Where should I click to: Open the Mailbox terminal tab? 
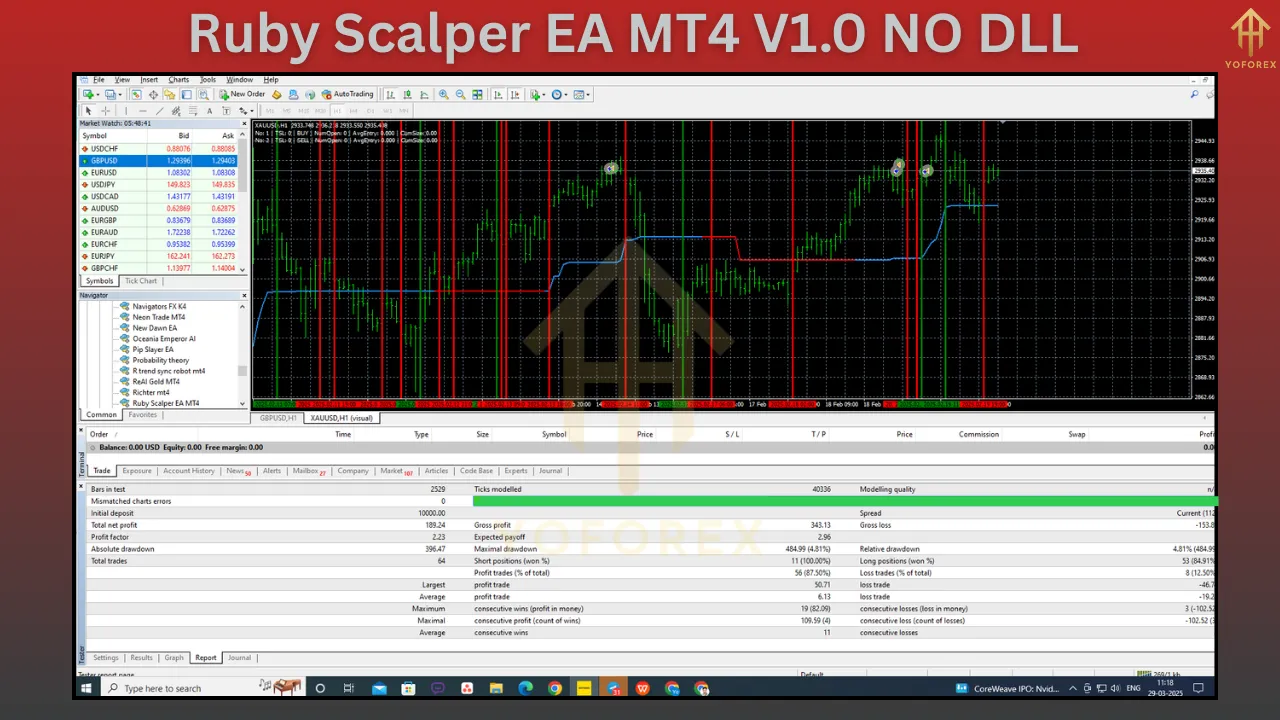point(309,470)
